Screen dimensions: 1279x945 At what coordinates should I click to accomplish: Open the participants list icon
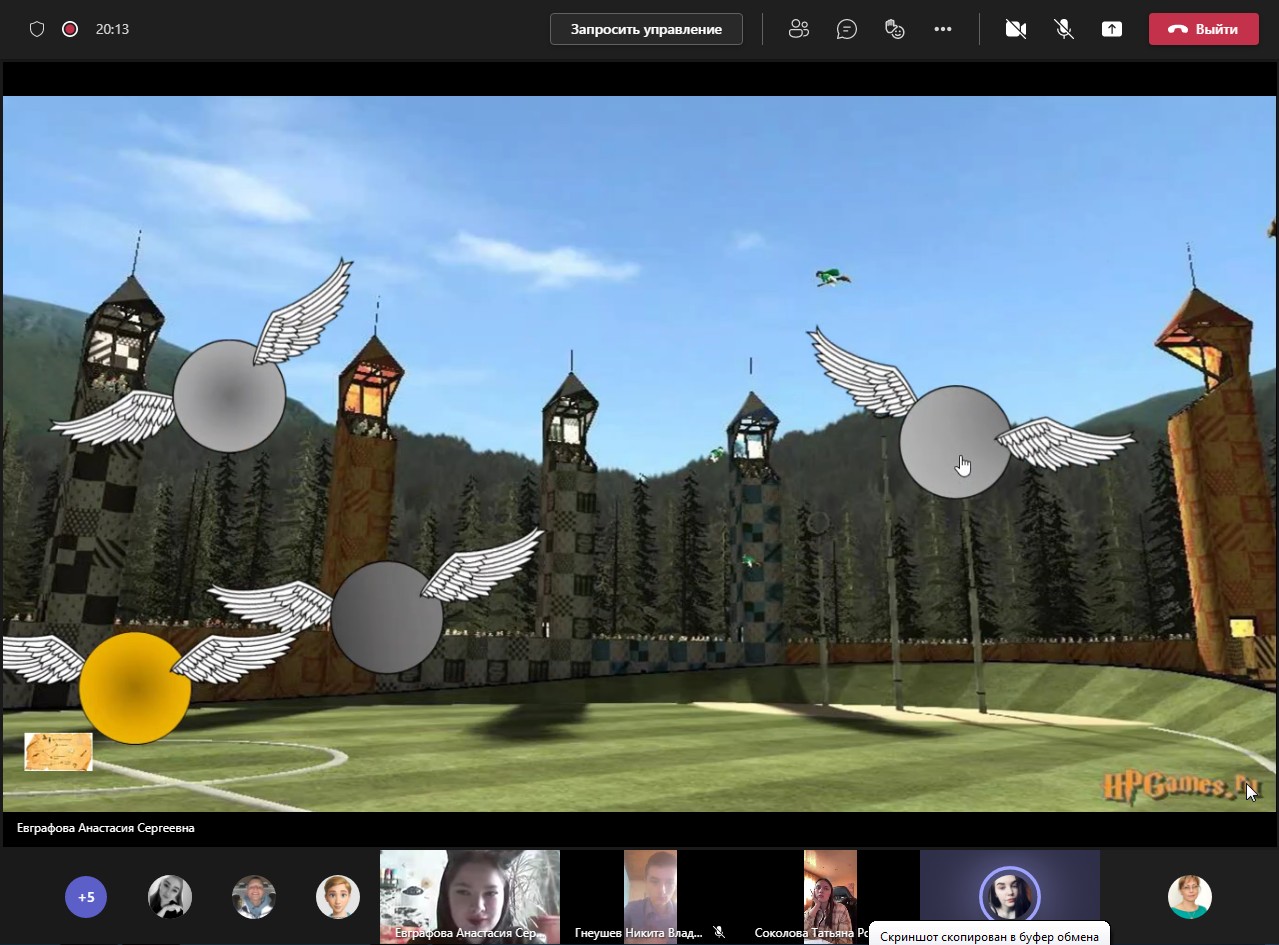(x=798, y=29)
